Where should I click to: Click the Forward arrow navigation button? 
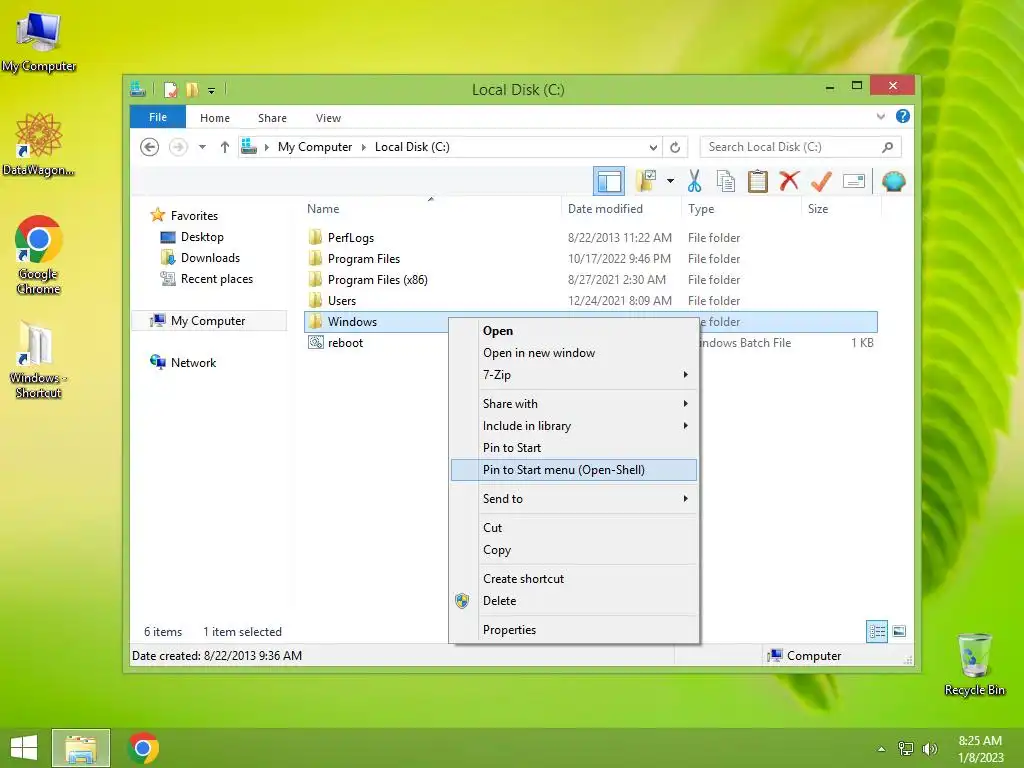(178, 147)
